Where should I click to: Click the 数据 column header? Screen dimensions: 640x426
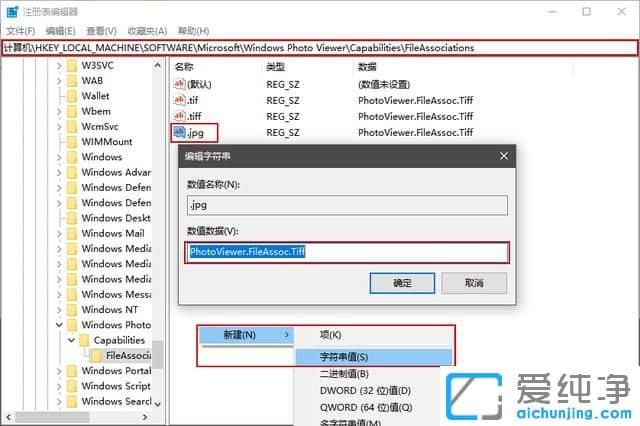(367, 67)
